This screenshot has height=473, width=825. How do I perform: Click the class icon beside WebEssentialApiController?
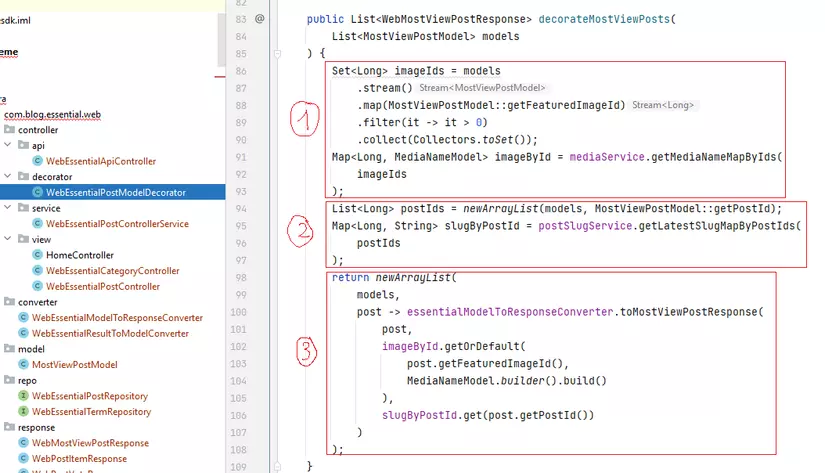click(x=38, y=161)
